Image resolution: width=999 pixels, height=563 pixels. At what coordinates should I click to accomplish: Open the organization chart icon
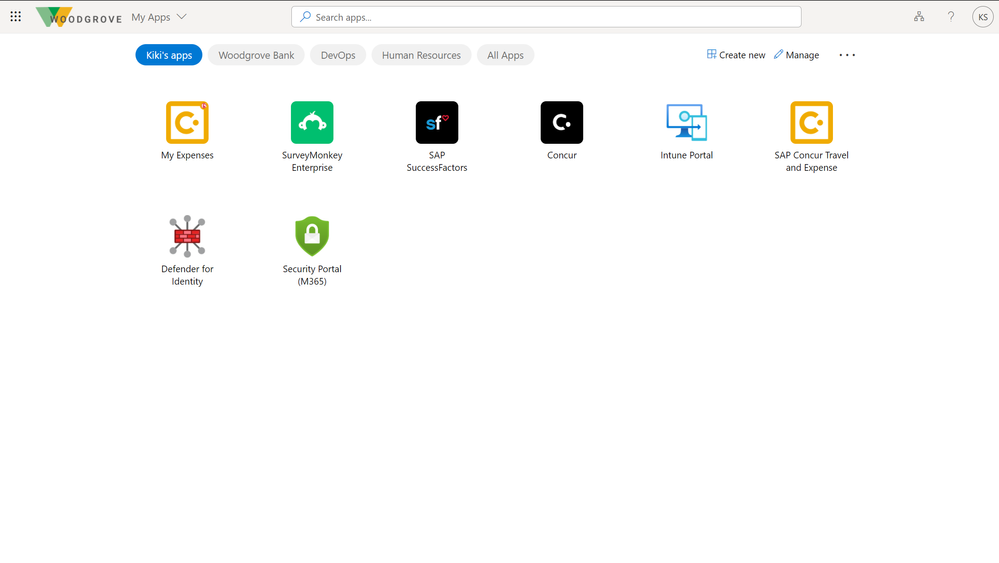coord(919,17)
